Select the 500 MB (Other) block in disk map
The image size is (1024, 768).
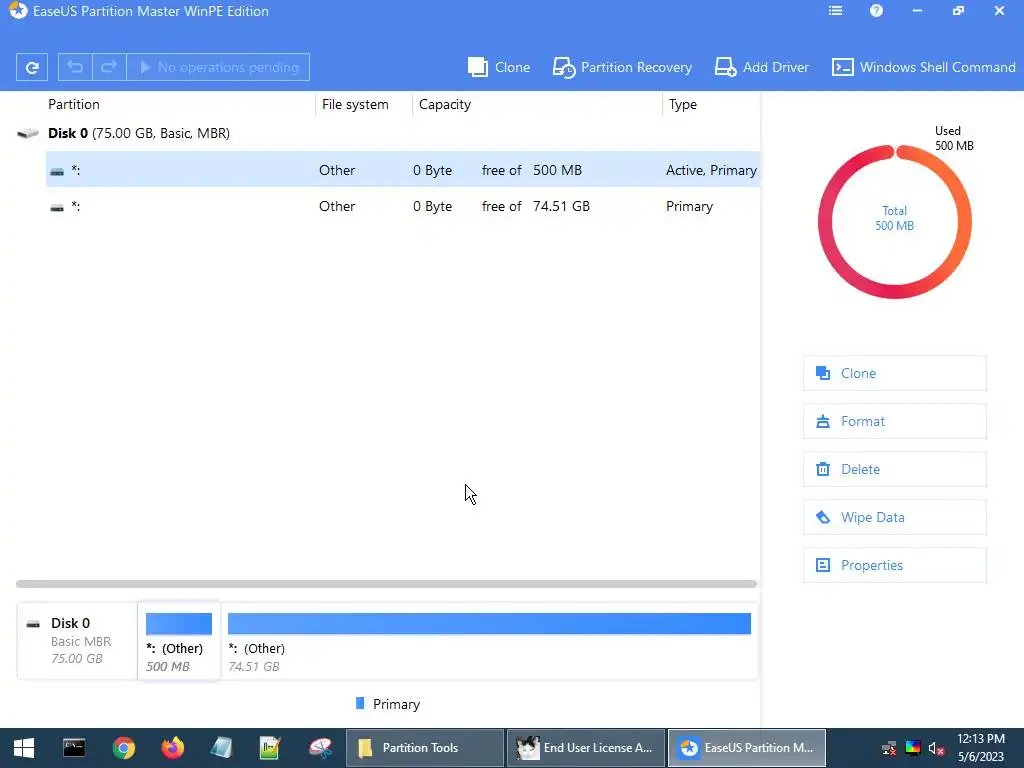tap(178, 641)
